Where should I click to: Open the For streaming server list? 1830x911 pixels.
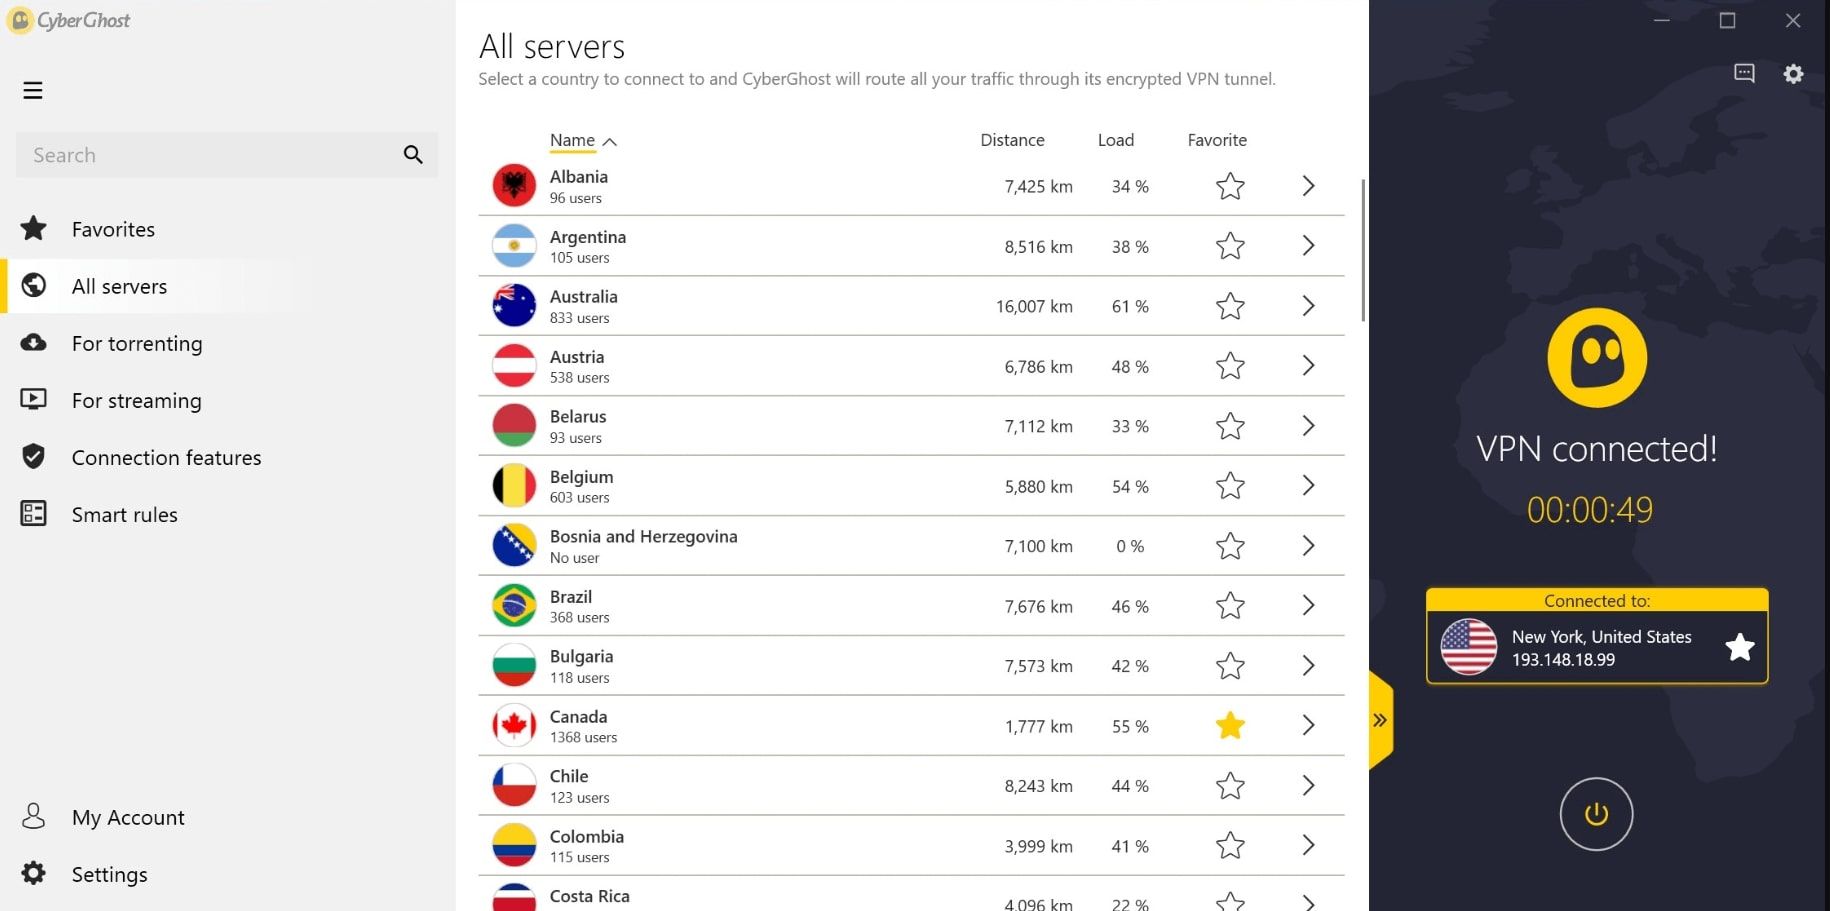tap(135, 400)
